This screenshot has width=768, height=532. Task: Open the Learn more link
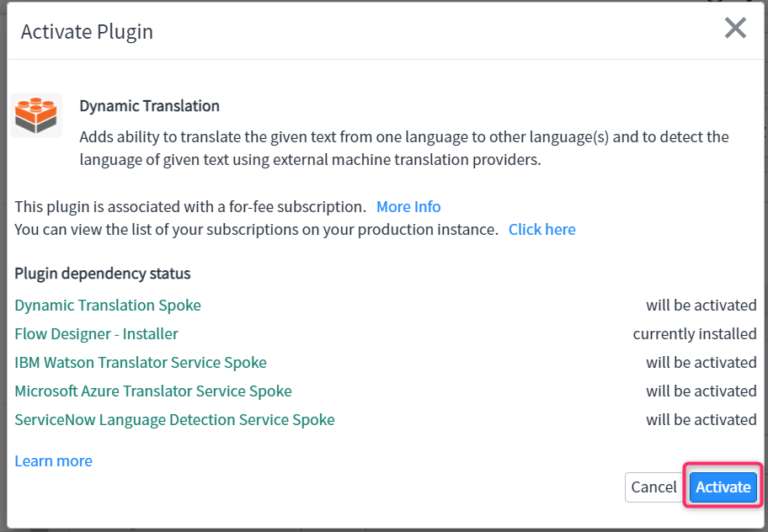[53, 461]
